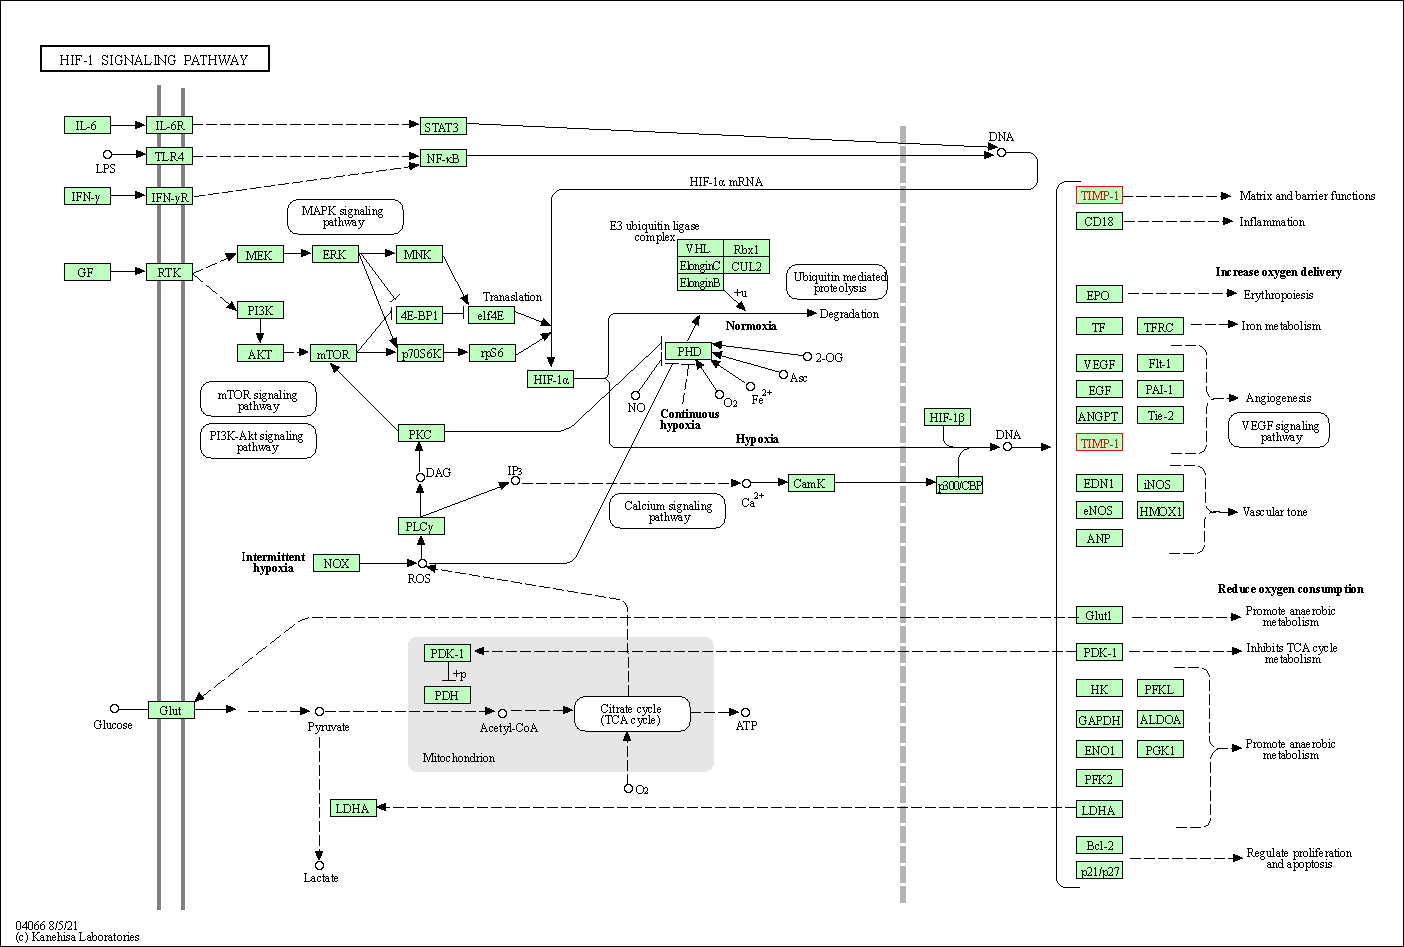Open the STAT3 gene node
Screen dimensions: 1404x947
click(x=441, y=126)
